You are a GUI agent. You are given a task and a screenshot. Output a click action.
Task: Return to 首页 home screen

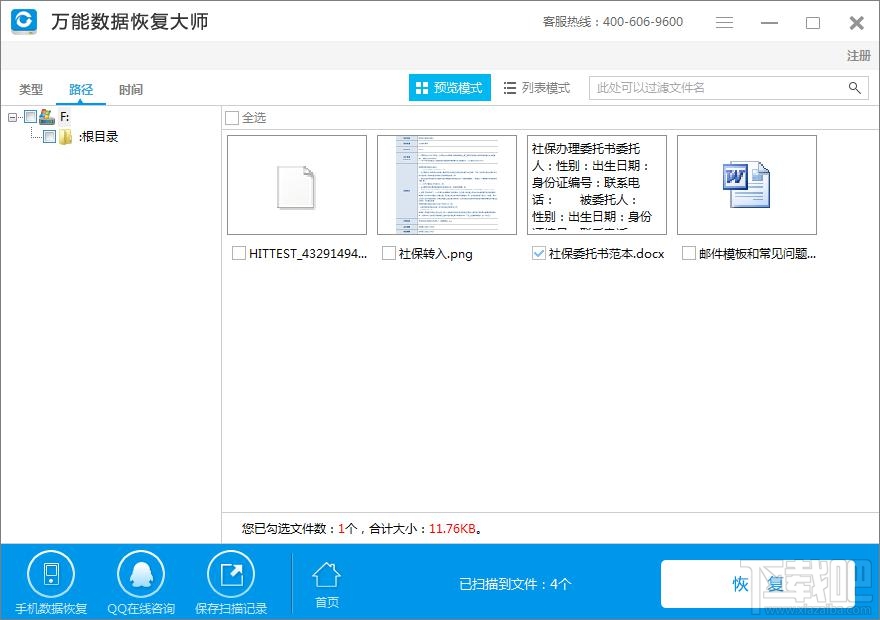coord(326,580)
